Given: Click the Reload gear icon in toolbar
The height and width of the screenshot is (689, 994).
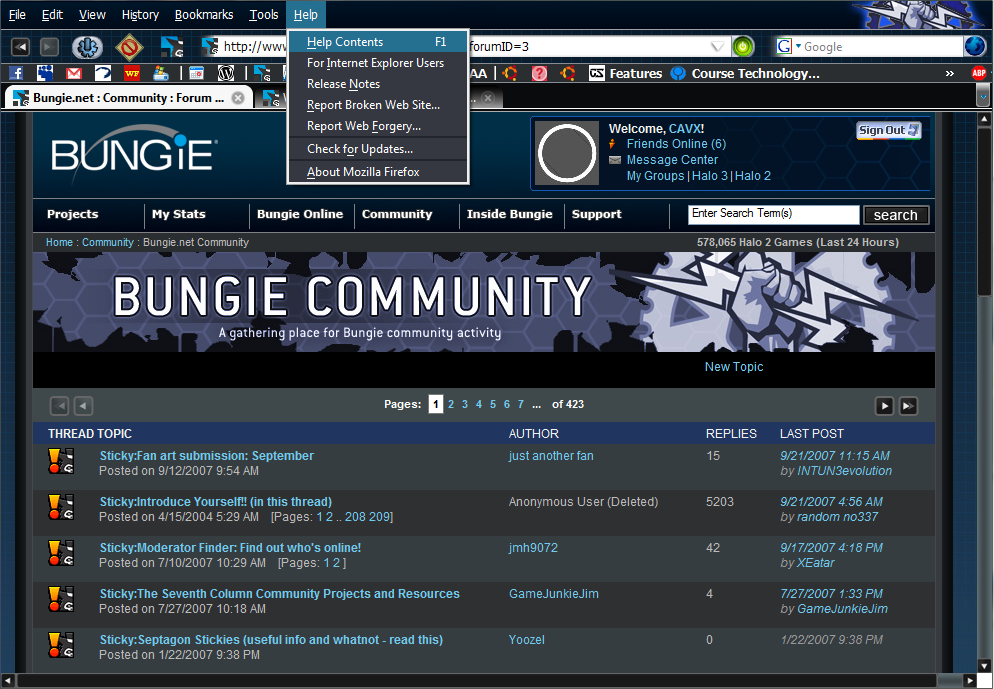Looking at the screenshot, I should click(87, 47).
